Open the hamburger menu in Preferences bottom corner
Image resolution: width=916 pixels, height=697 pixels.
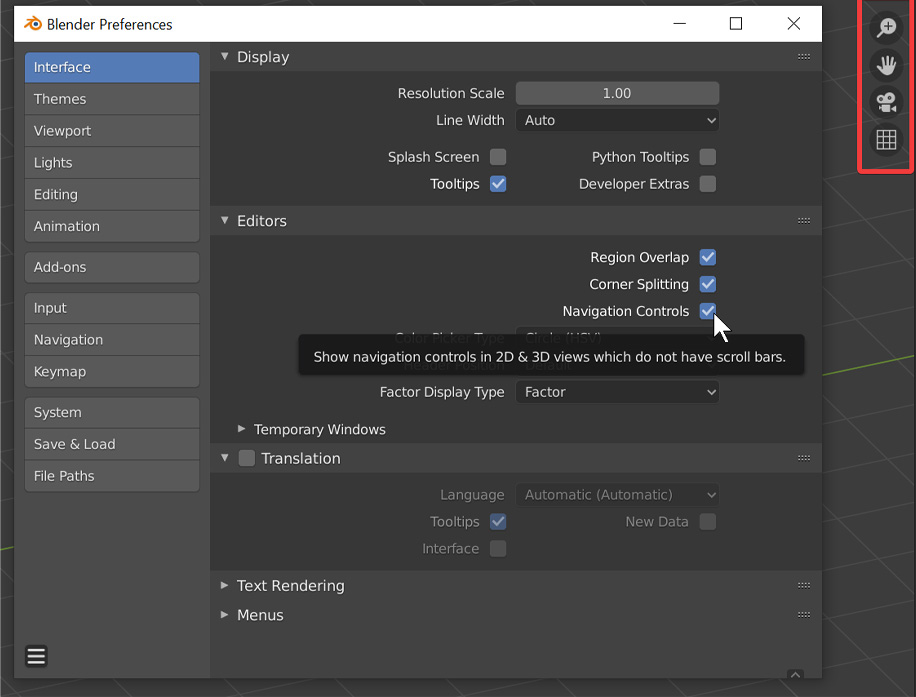(x=36, y=656)
